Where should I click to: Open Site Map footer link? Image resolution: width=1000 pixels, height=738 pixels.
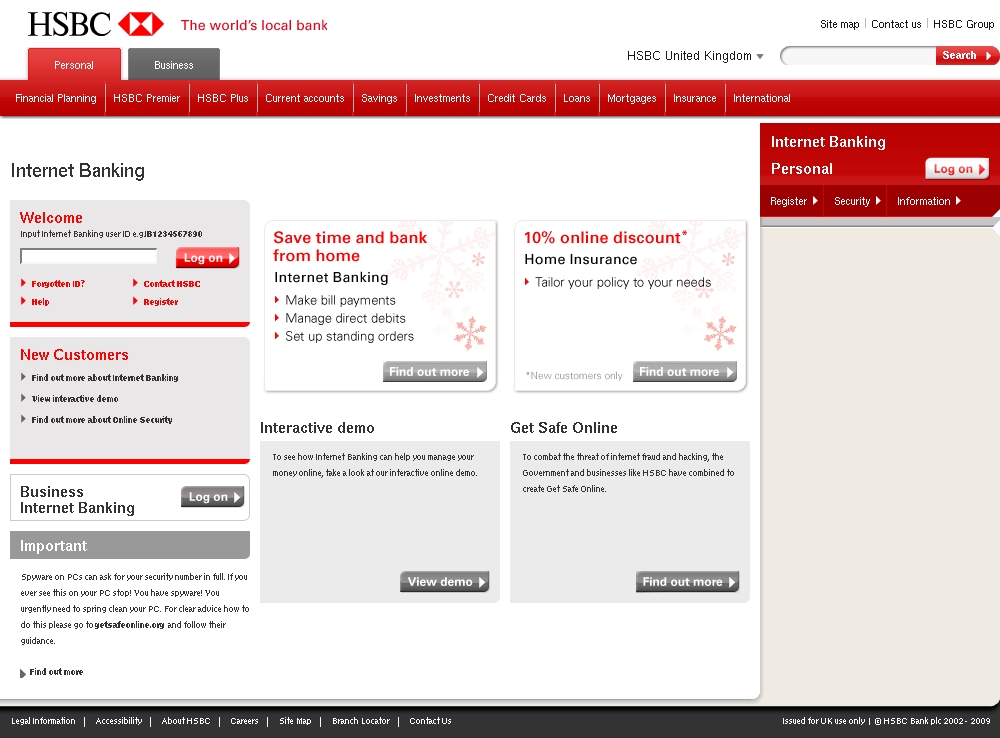pyautogui.click(x=295, y=721)
